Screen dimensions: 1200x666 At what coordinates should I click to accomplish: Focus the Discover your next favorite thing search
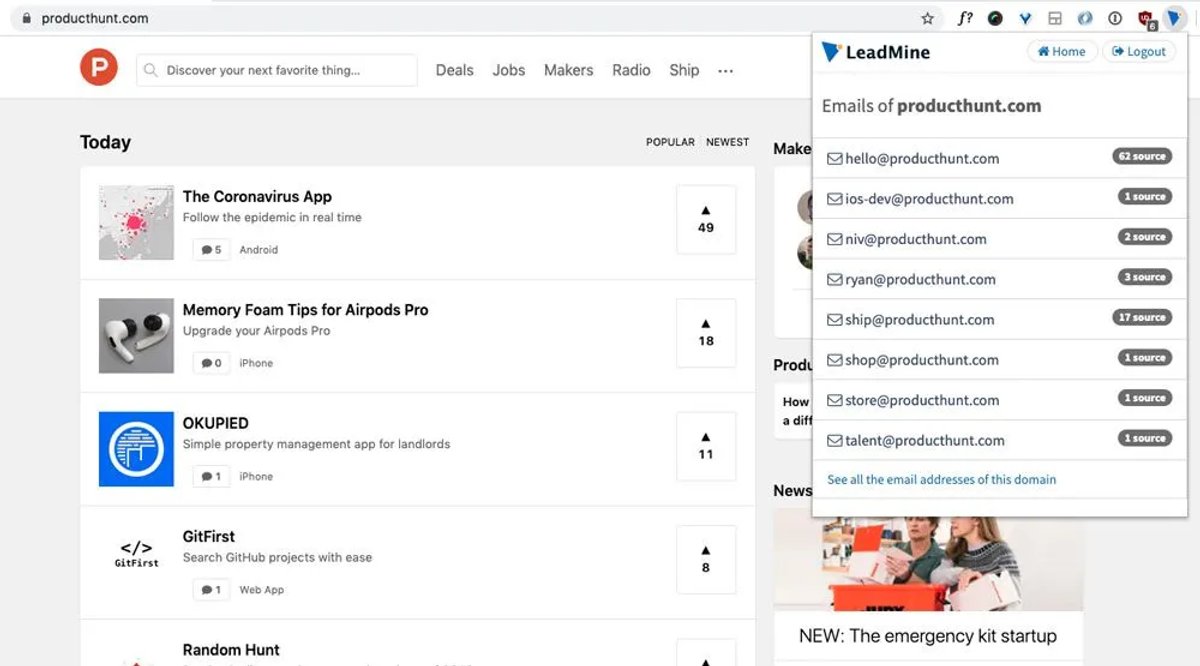click(277, 70)
